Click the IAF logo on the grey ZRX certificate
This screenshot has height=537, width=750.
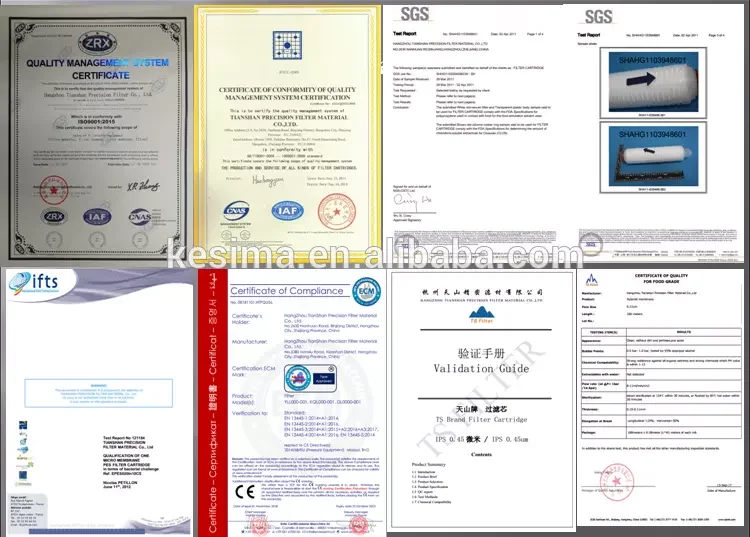point(98,217)
